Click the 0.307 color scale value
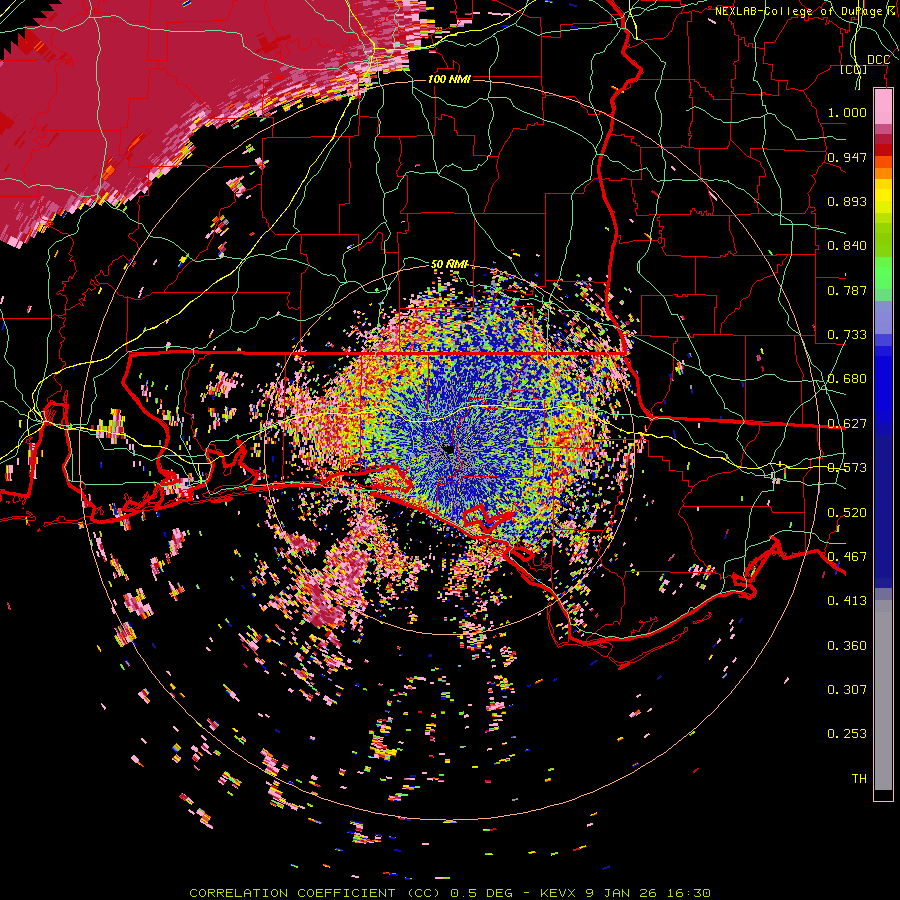This screenshot has width=900, height=900. tap(847, 690)
